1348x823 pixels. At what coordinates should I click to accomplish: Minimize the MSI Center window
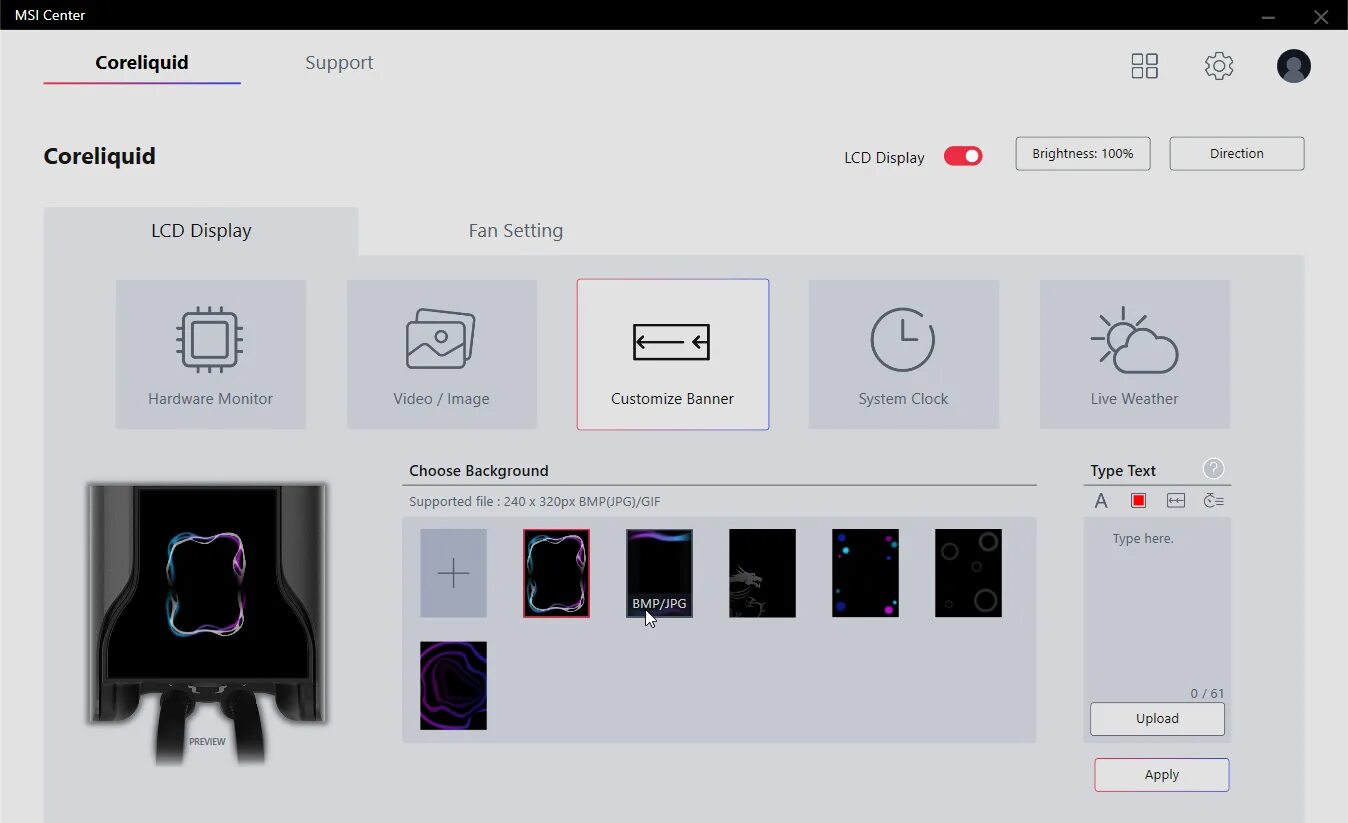pos(1268,16)
